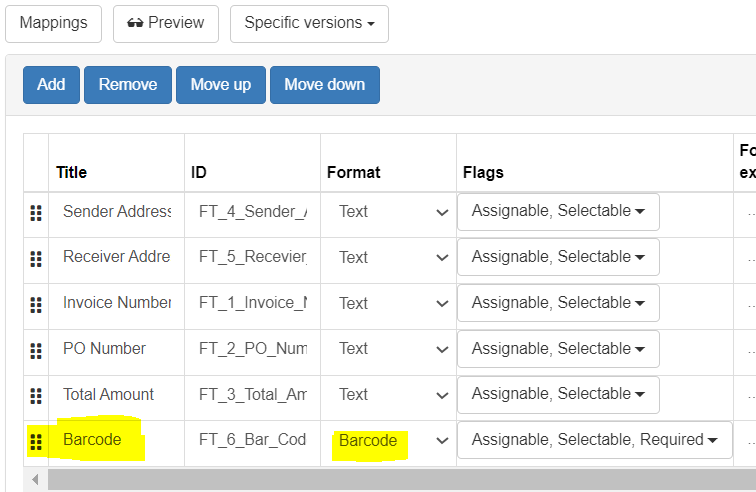Image resolution: width=756 pixels, height=492 pixels.
Task: Click the horizontal scrollbar below the table
Action: pyautogui.click(x=400, y=481)
